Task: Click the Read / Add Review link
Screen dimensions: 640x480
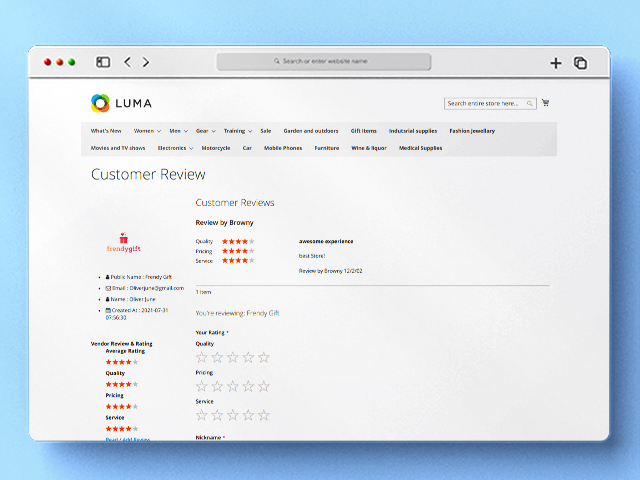Action: pyautogui.click(x=127, y=439)
